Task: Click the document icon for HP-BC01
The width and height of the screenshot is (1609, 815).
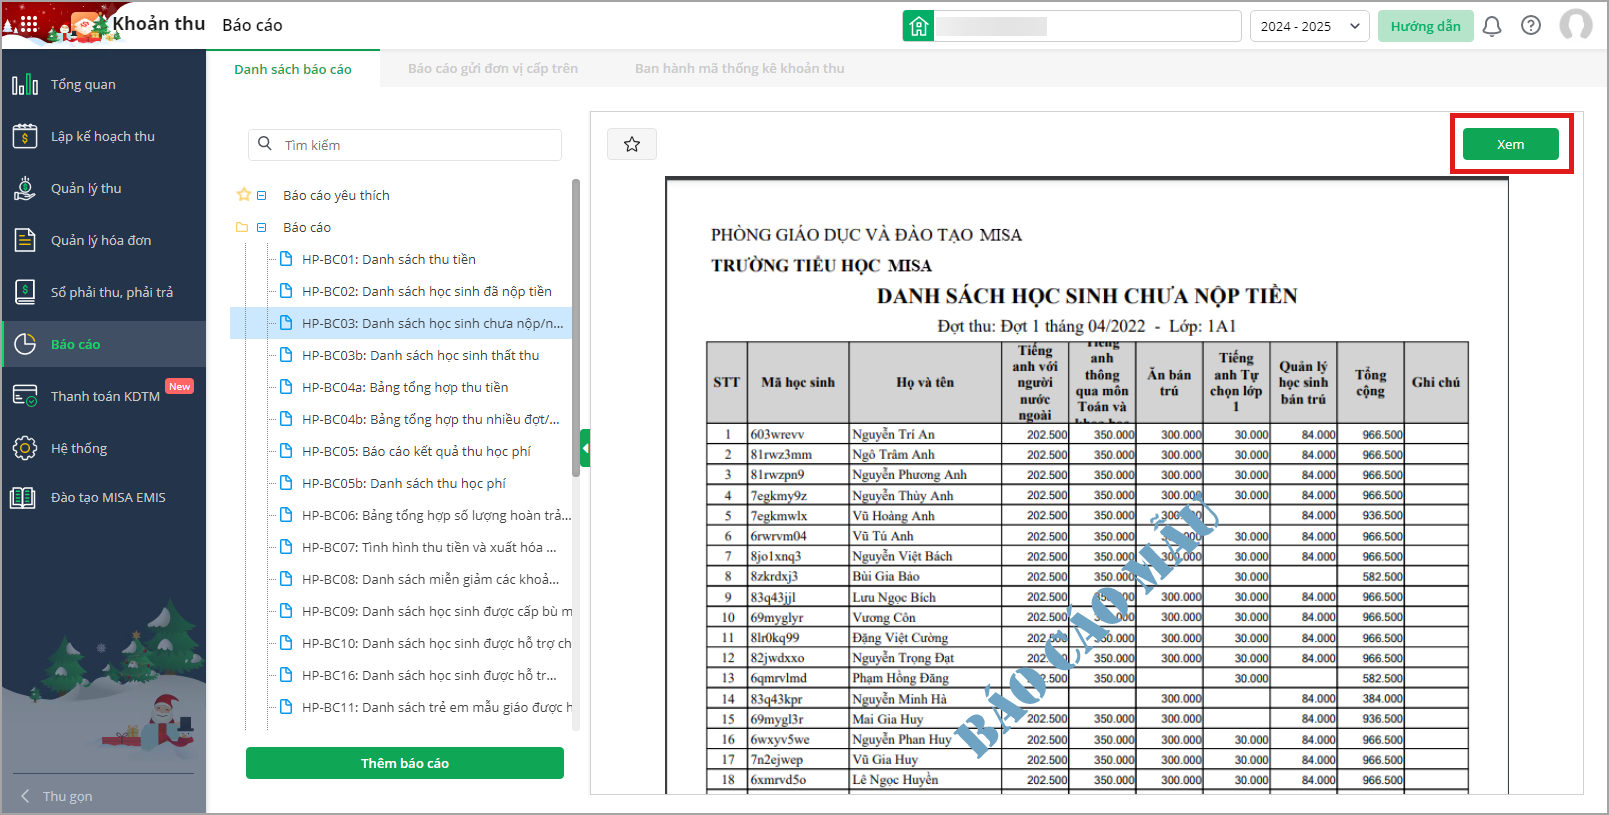Action: pyautogui.click(x=286, y=259)
